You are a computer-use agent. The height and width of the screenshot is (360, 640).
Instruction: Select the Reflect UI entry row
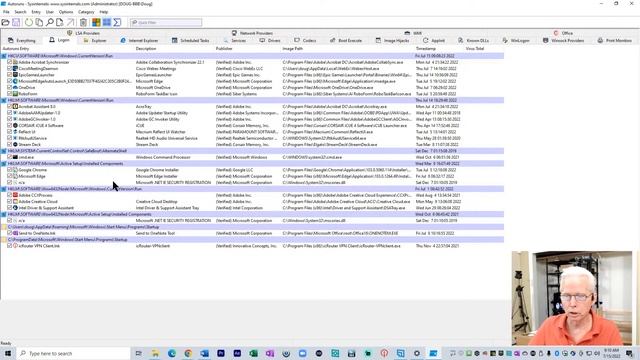(252, 132)
